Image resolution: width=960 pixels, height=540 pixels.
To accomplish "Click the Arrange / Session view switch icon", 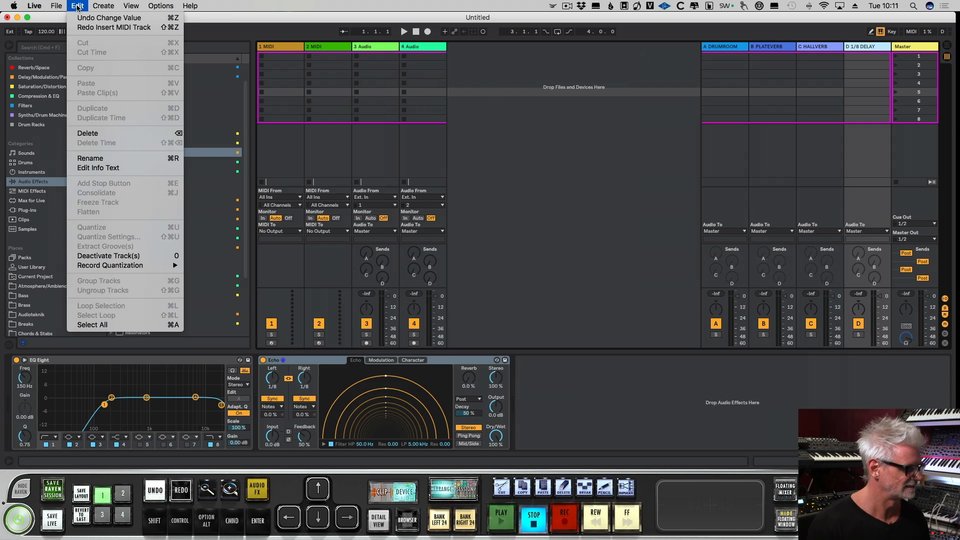I will pyautogui.click(x=453, y=490).
